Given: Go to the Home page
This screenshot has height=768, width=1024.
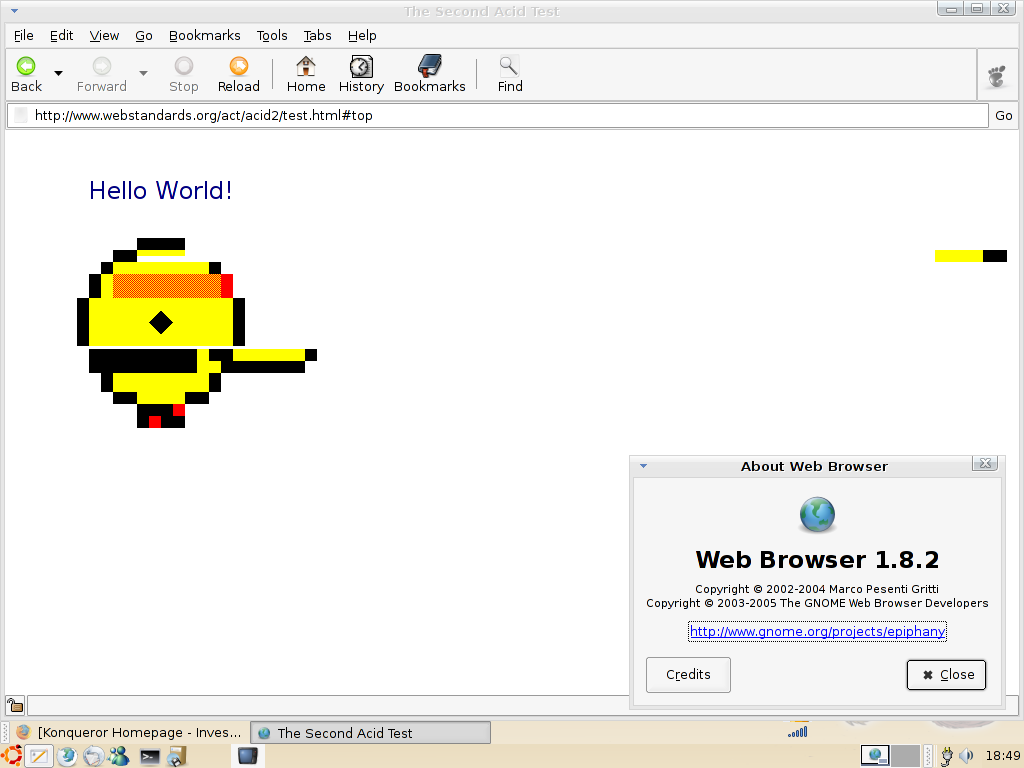Looking at the screenshot, I should [306, 74].
